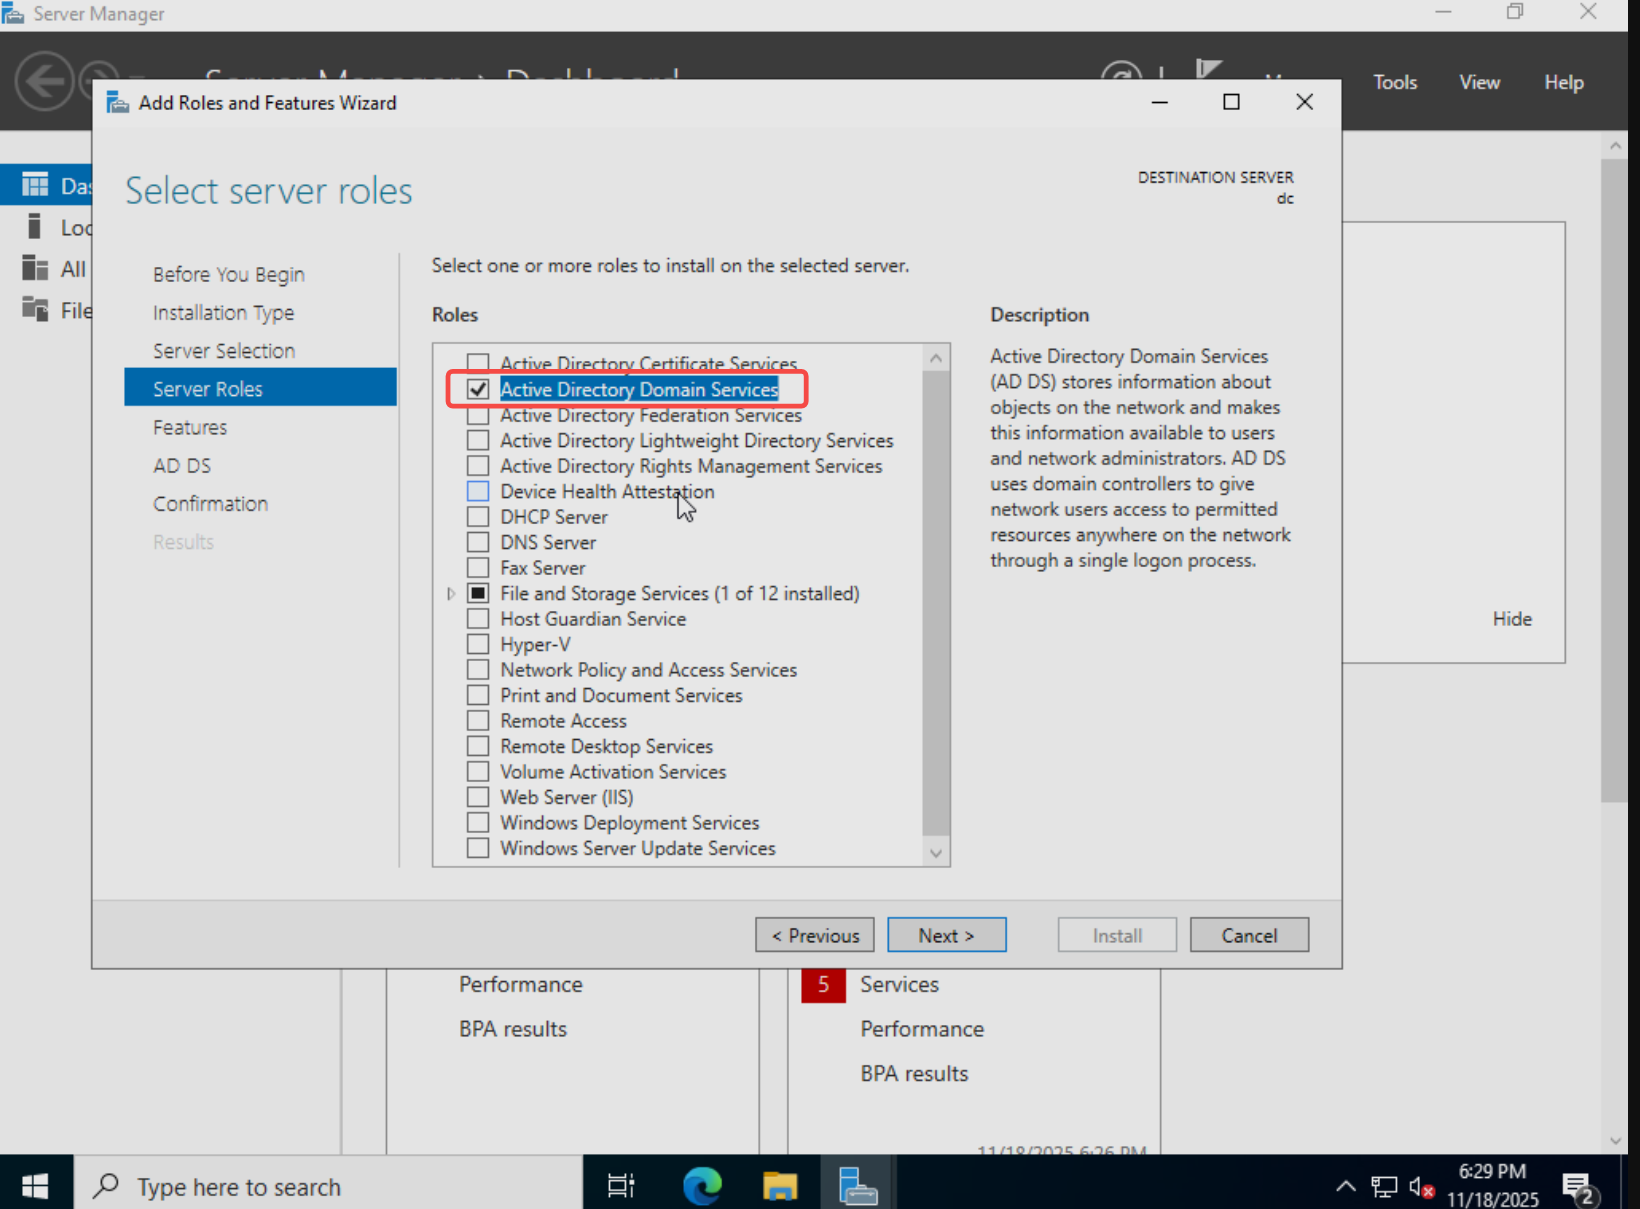Check Device Health Attestation role
This screenshot has height=1209, width=1640.
pyautogui.click(x=478, y=491)
